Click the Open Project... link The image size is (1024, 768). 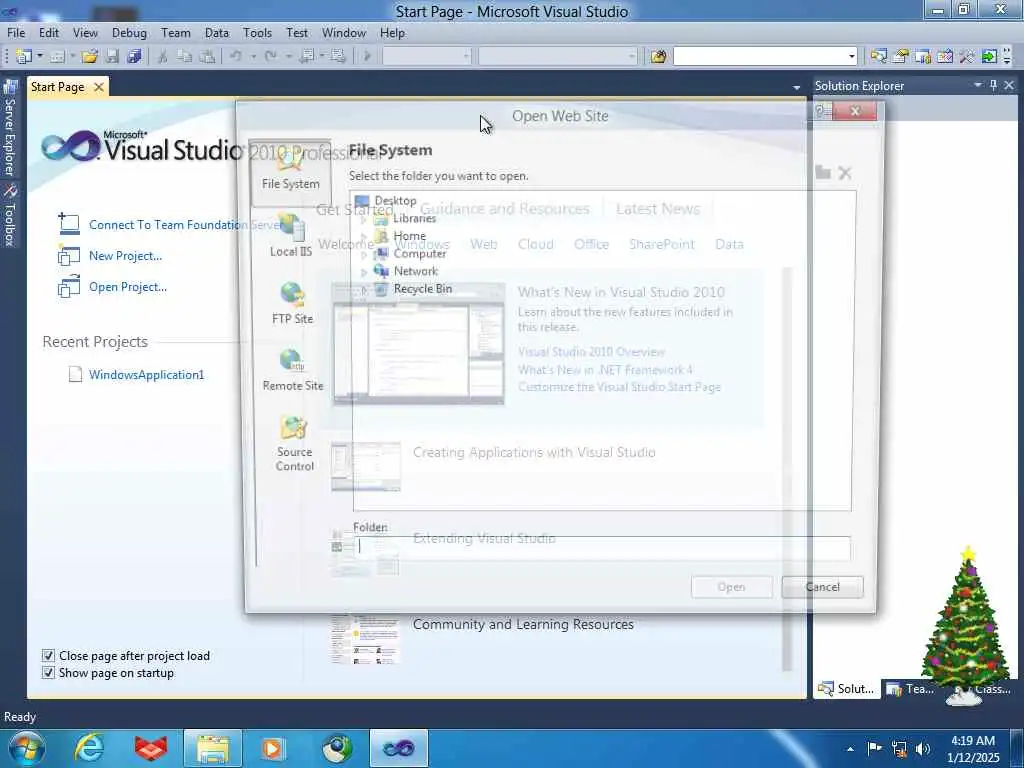point(128,287)
